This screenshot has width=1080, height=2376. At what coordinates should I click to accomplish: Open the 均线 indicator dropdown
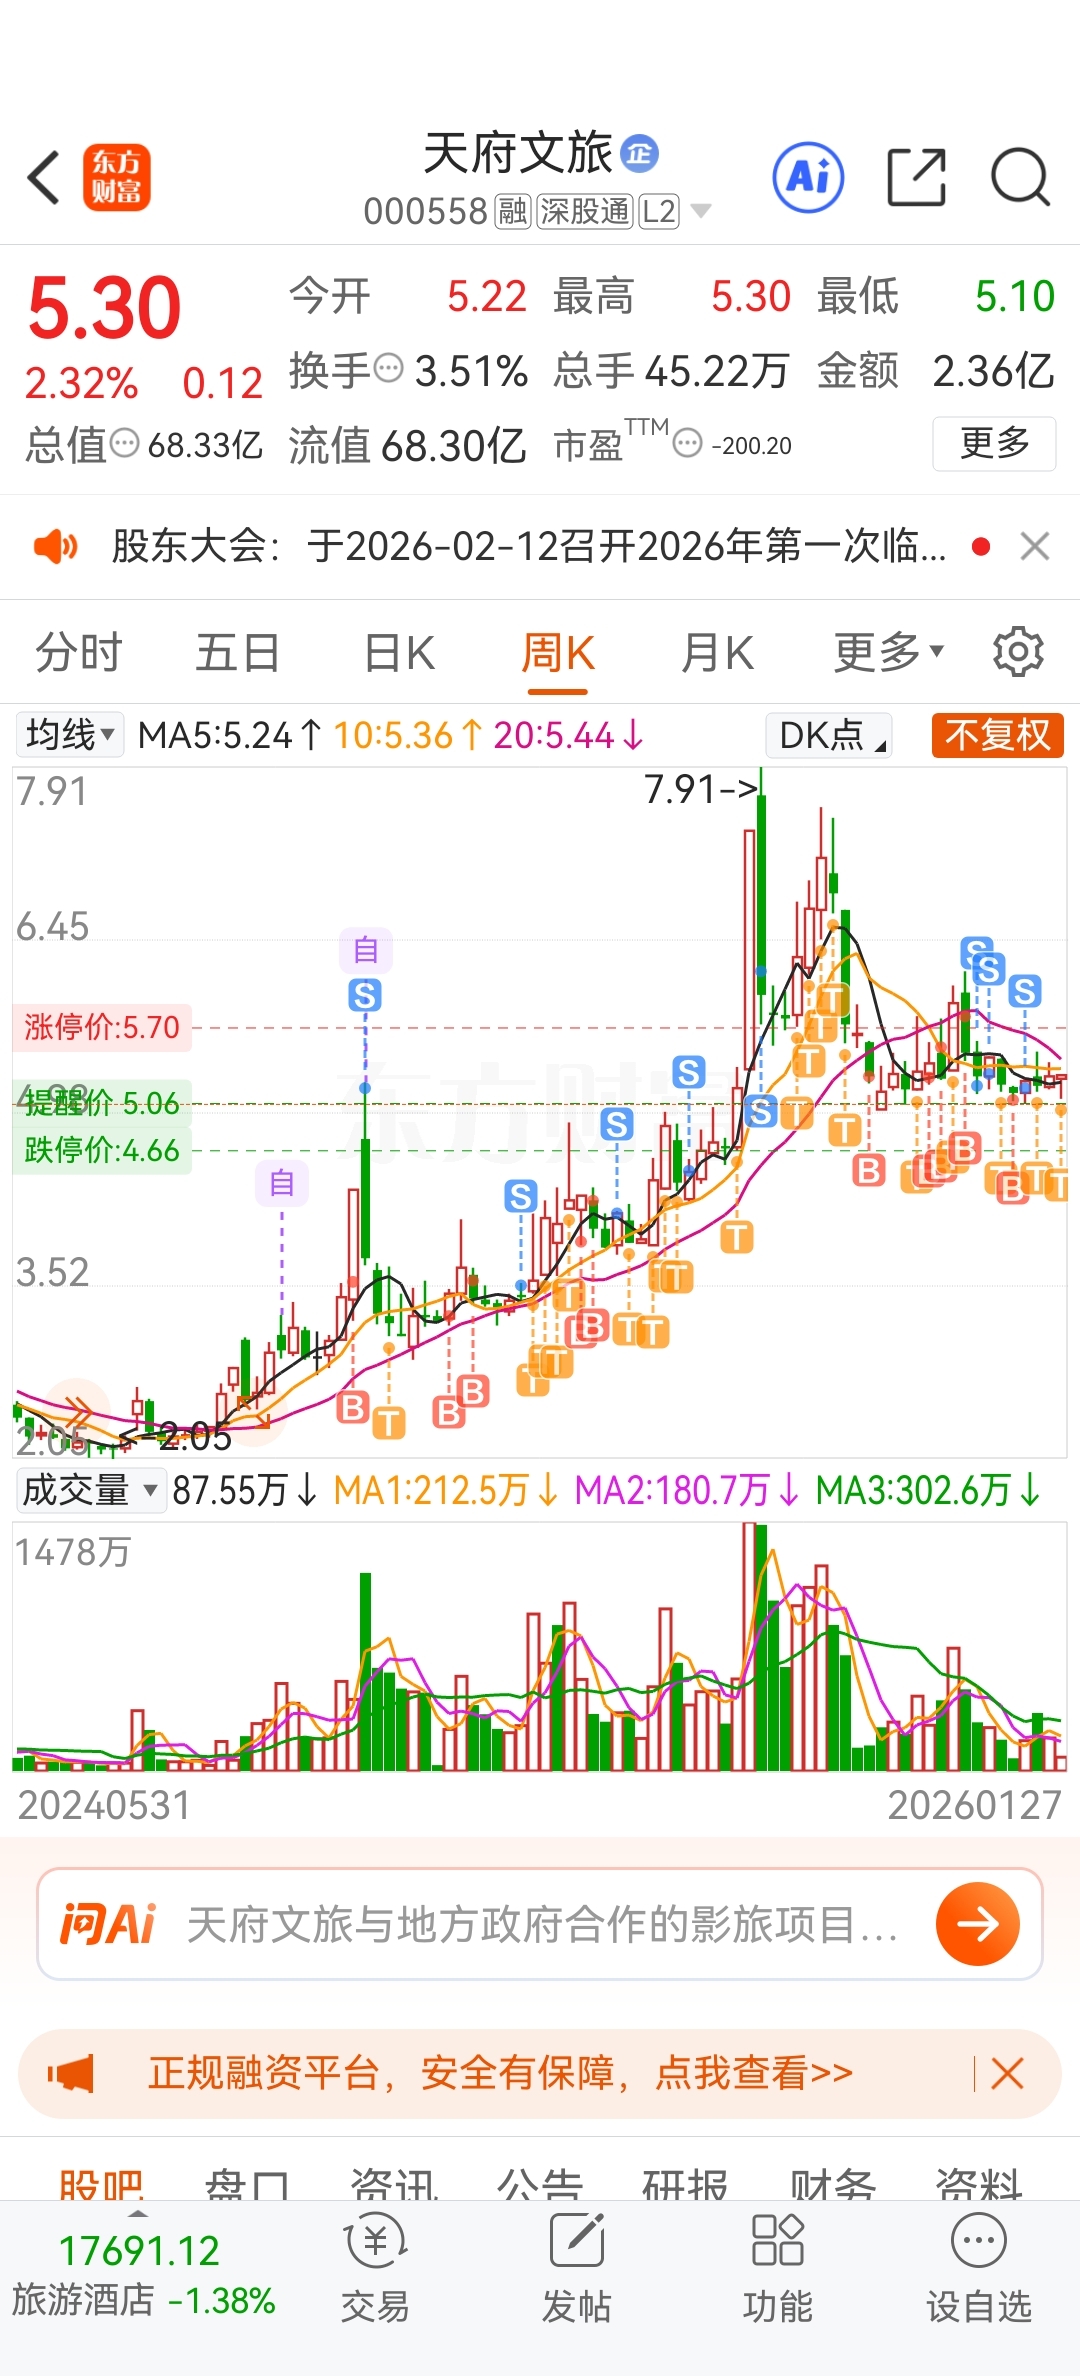coord(70,735)
